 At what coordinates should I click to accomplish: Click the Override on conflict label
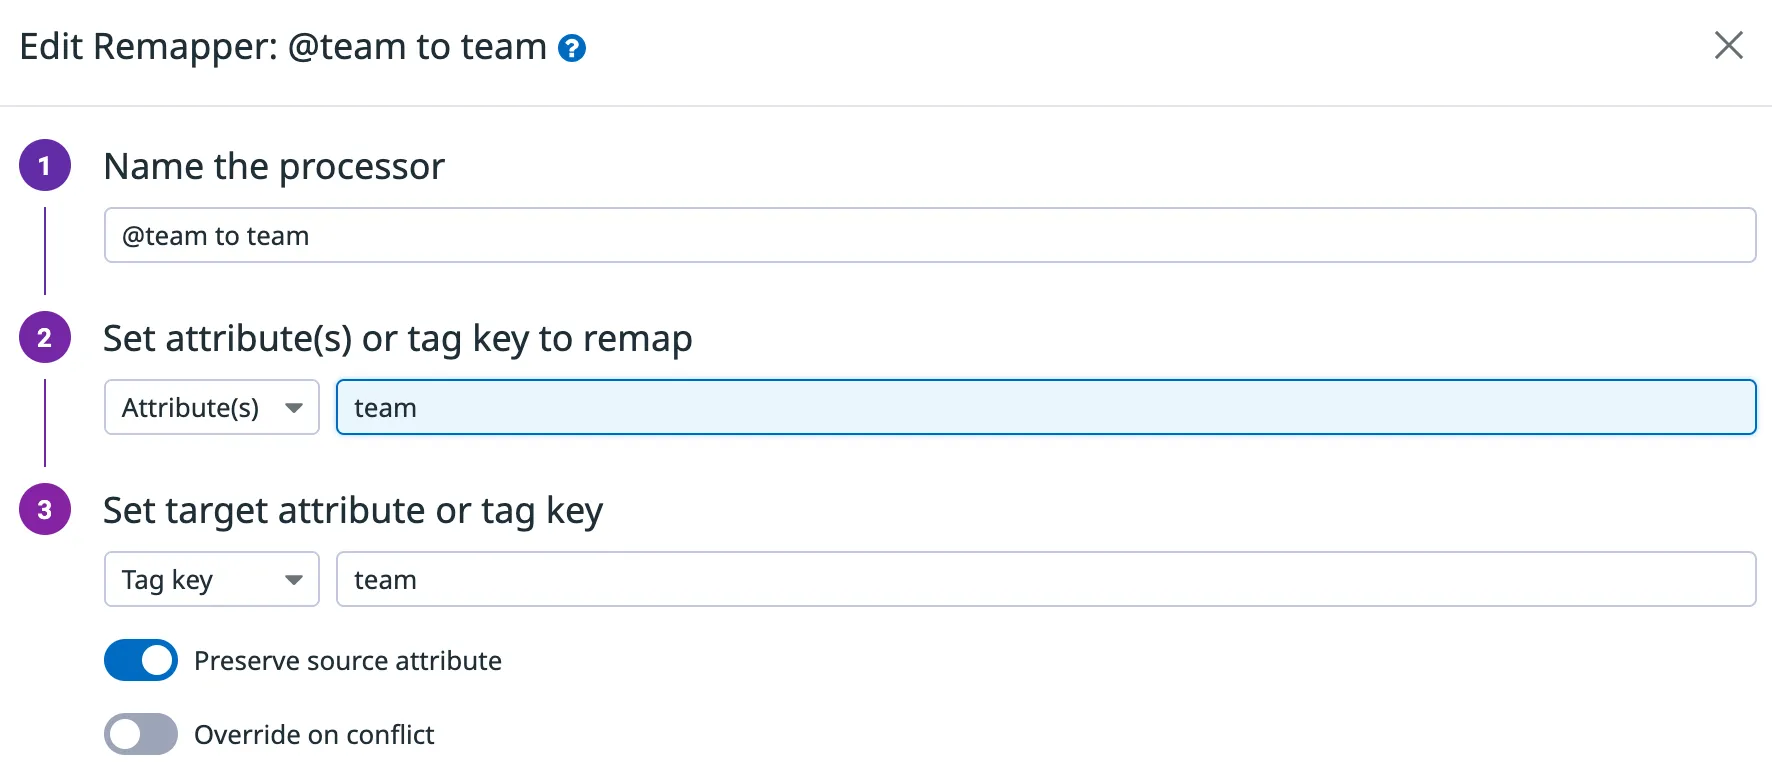tap(314, 735)
